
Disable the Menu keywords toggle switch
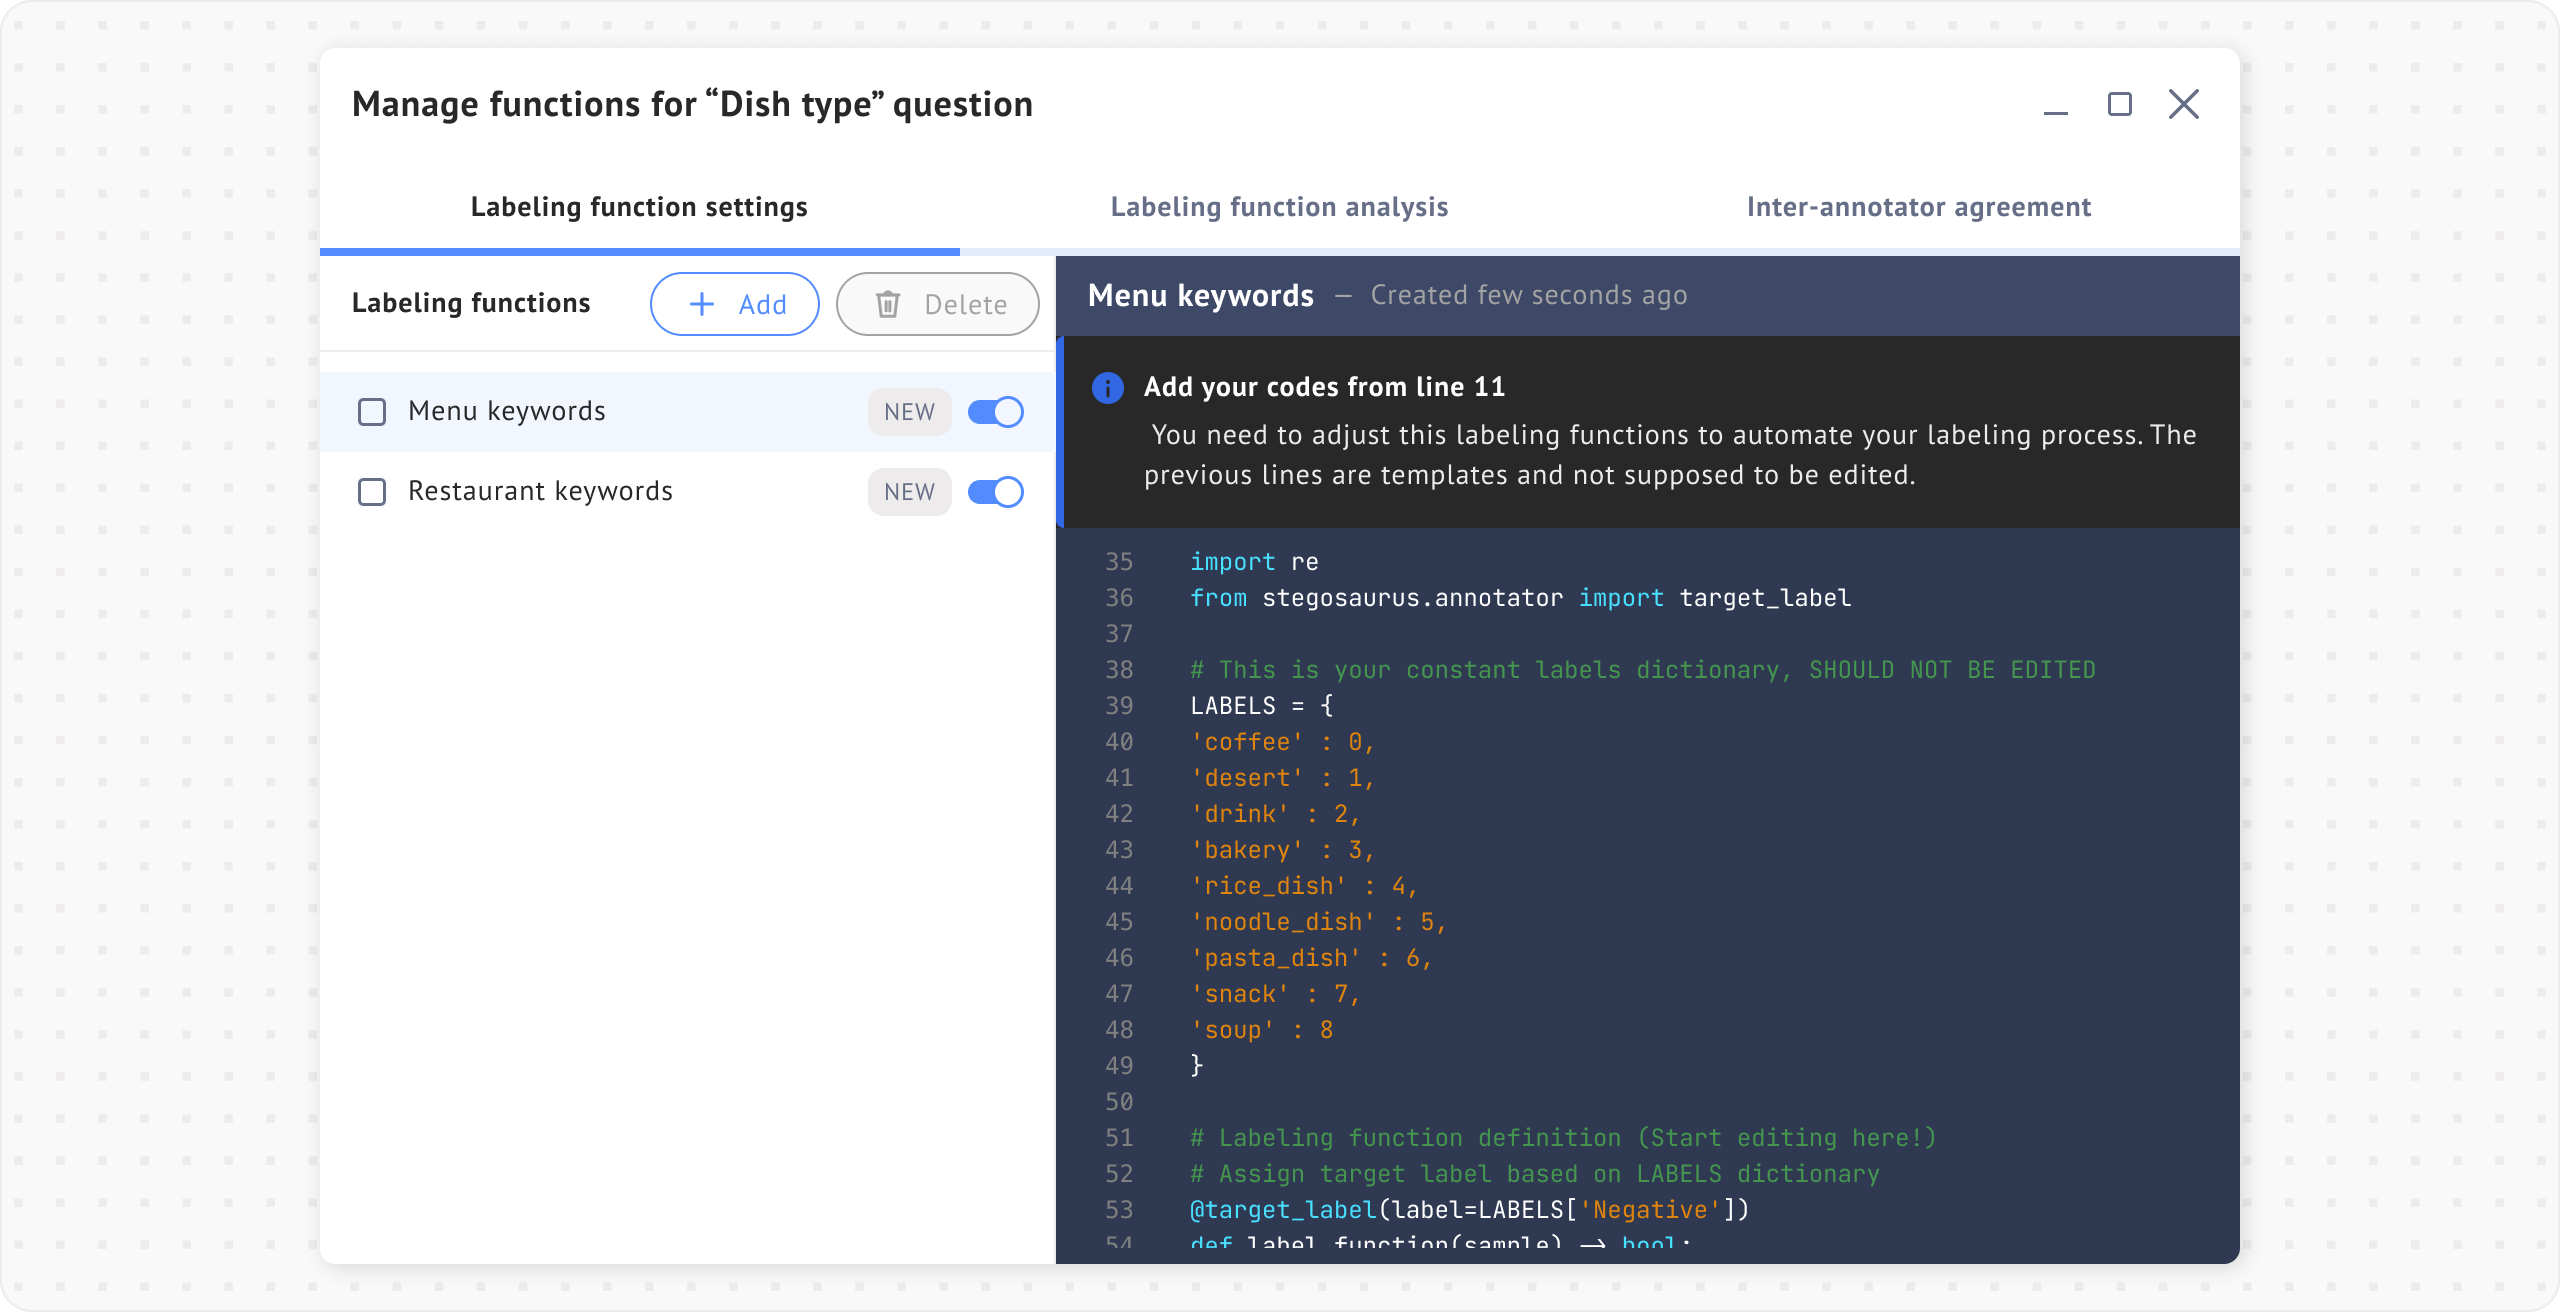(995, 412)
